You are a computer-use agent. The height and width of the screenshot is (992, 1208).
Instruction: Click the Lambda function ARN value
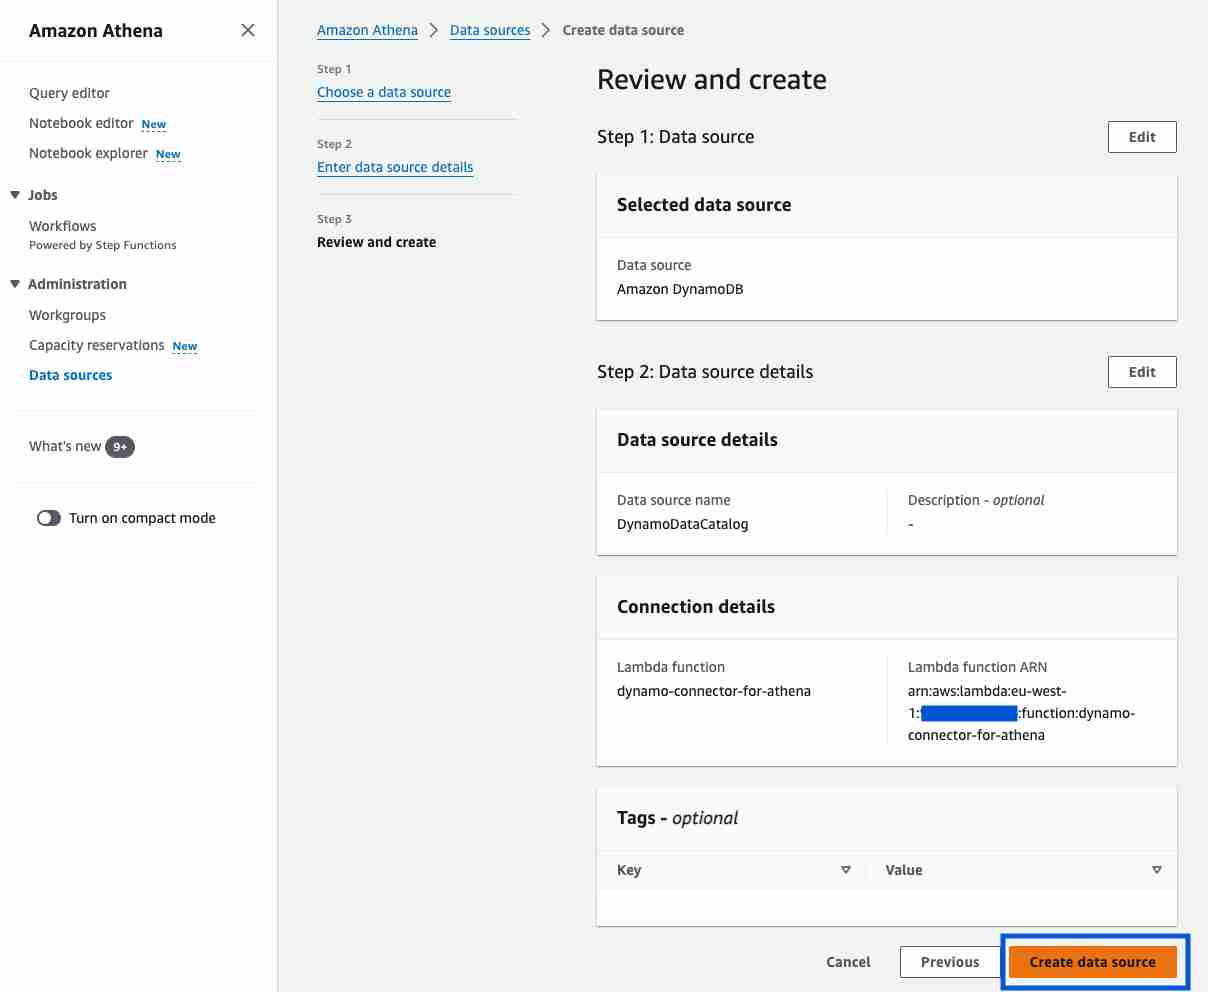[x=1021, y=713]
